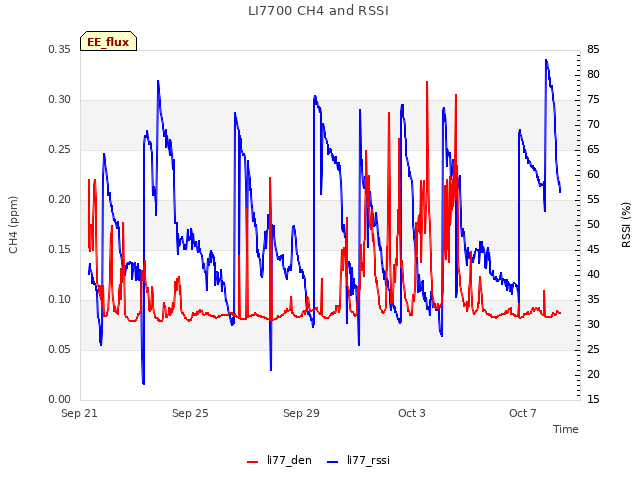Click the chart title LI7700 CH4 and RSSI

pos(318,11)
